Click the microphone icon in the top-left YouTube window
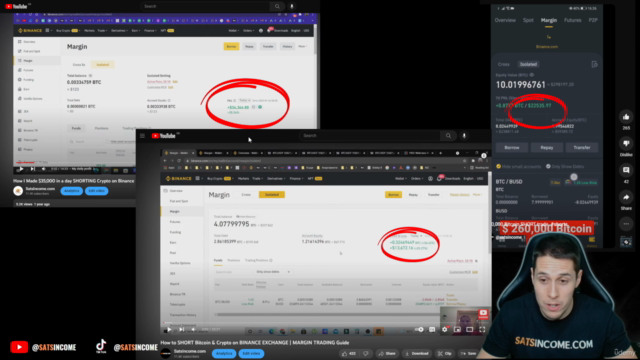 point(291,6)
